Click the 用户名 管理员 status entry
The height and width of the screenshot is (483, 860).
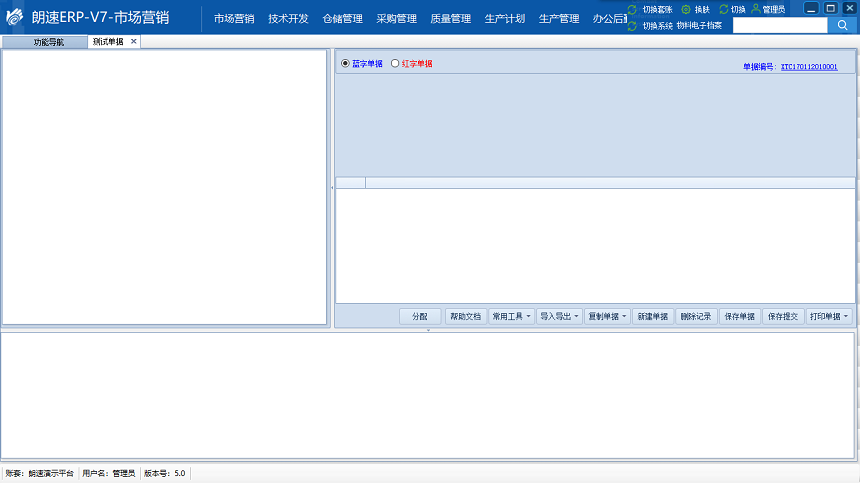click(x=109, y=473)
